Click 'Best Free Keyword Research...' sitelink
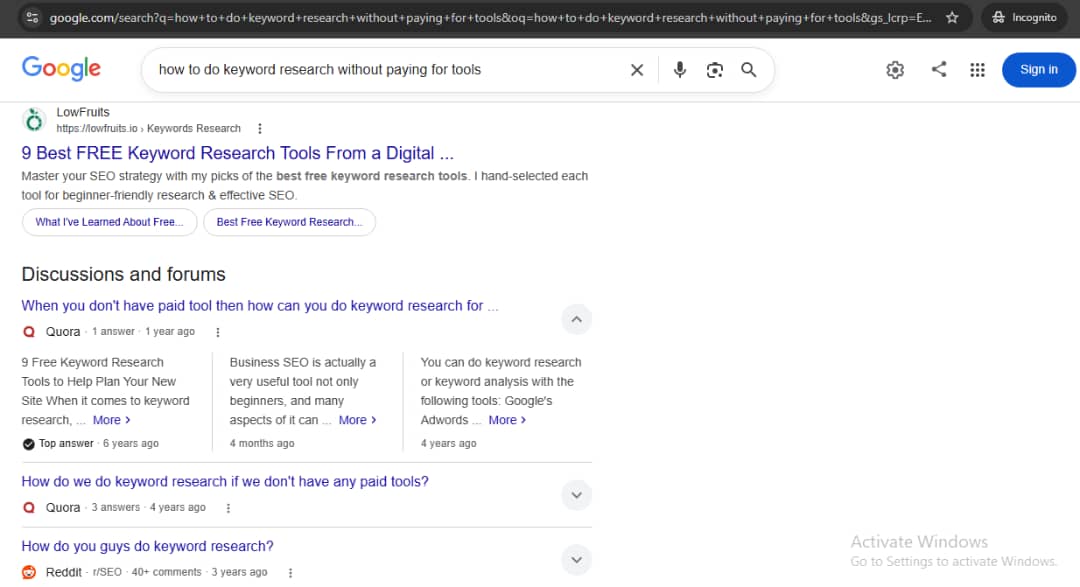 pyautogui.click(x=289, y=222)
